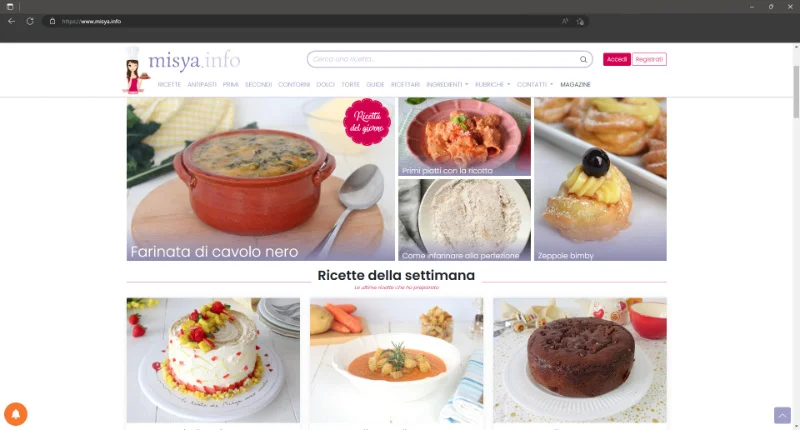Click the search magnifier icon
The image size is (800, 430).
tap(583, 60)
